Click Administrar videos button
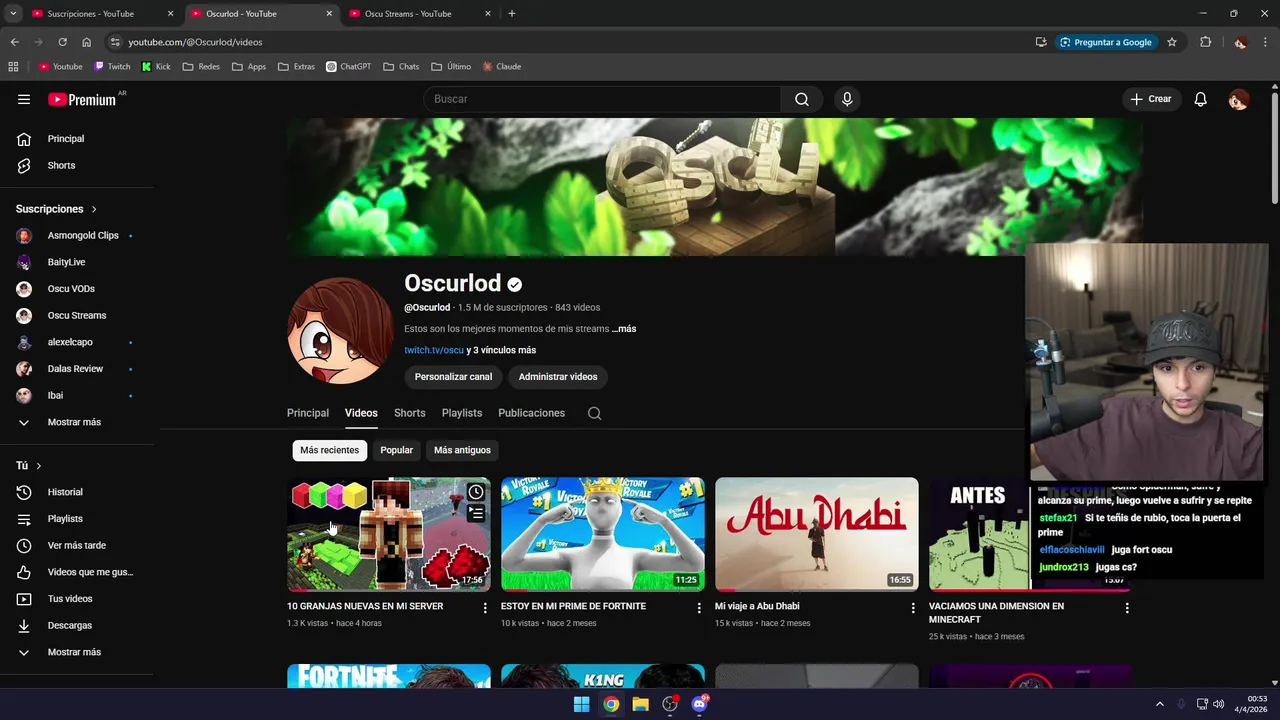Viewport: 1280px width, 720px height. 558,377
